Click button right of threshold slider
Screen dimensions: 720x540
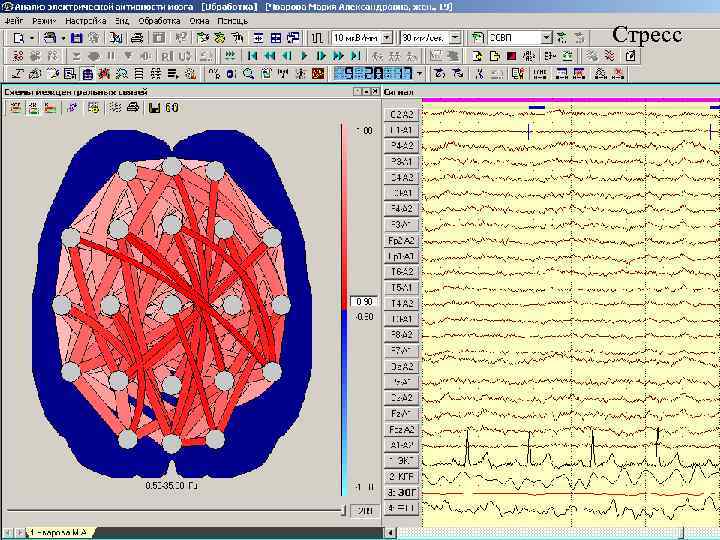pos(366,510)
